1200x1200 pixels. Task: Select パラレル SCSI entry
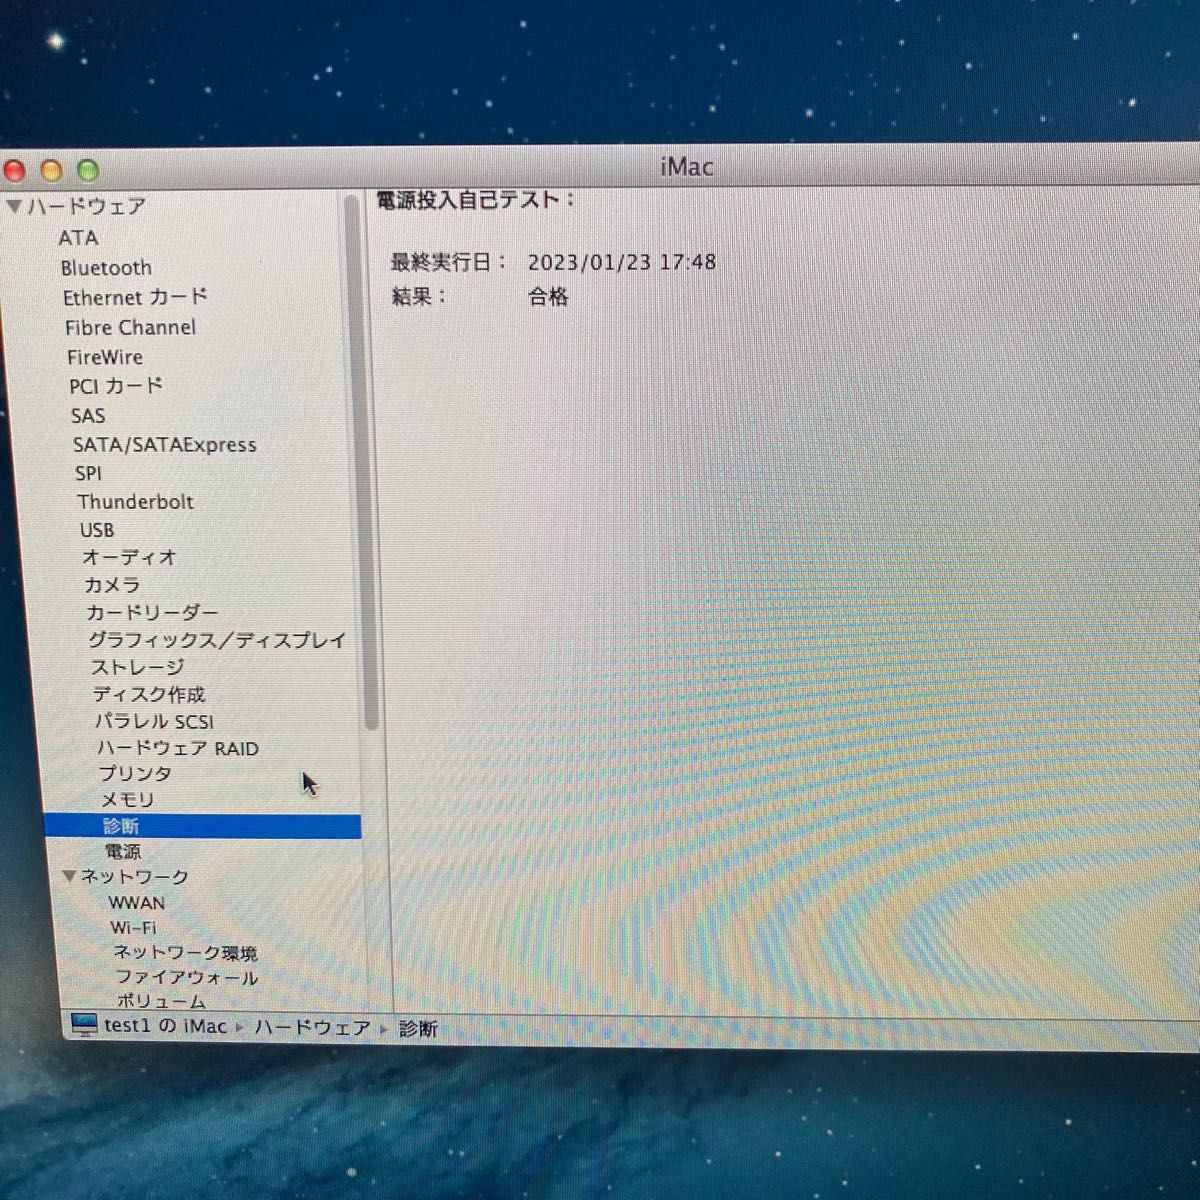154,721
